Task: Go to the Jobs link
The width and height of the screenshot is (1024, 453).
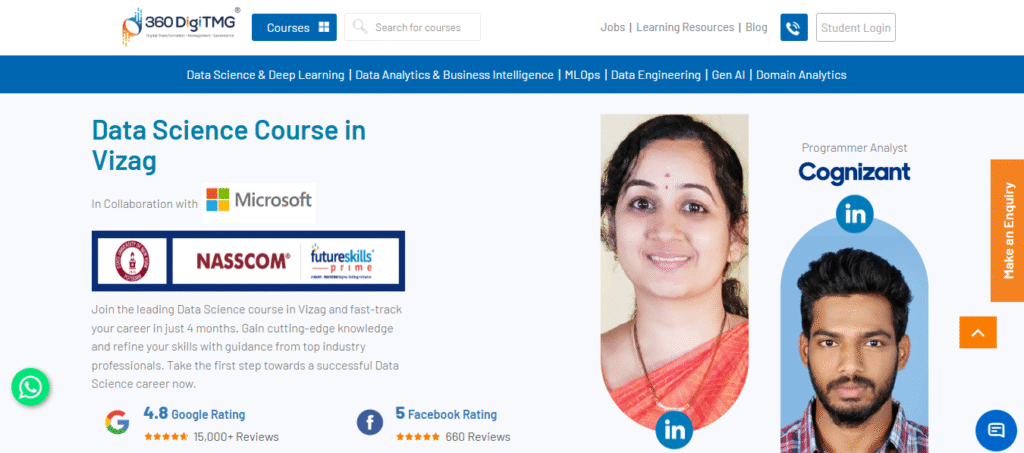Action: click(x=613, y=27)
